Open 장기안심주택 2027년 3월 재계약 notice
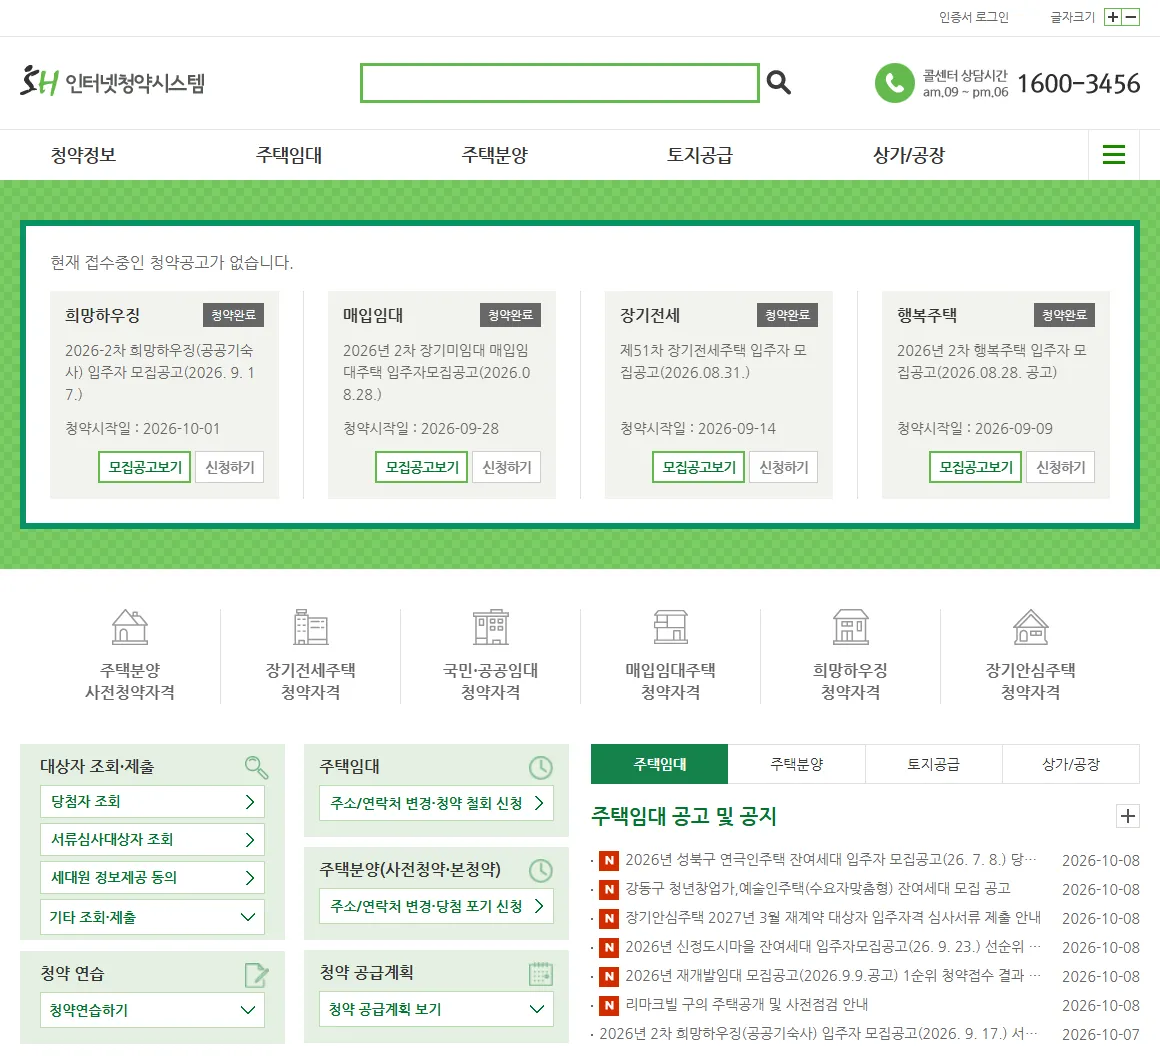This screenshot has width=1160, height=1060. pyautogui.click(x=833, y=917)
